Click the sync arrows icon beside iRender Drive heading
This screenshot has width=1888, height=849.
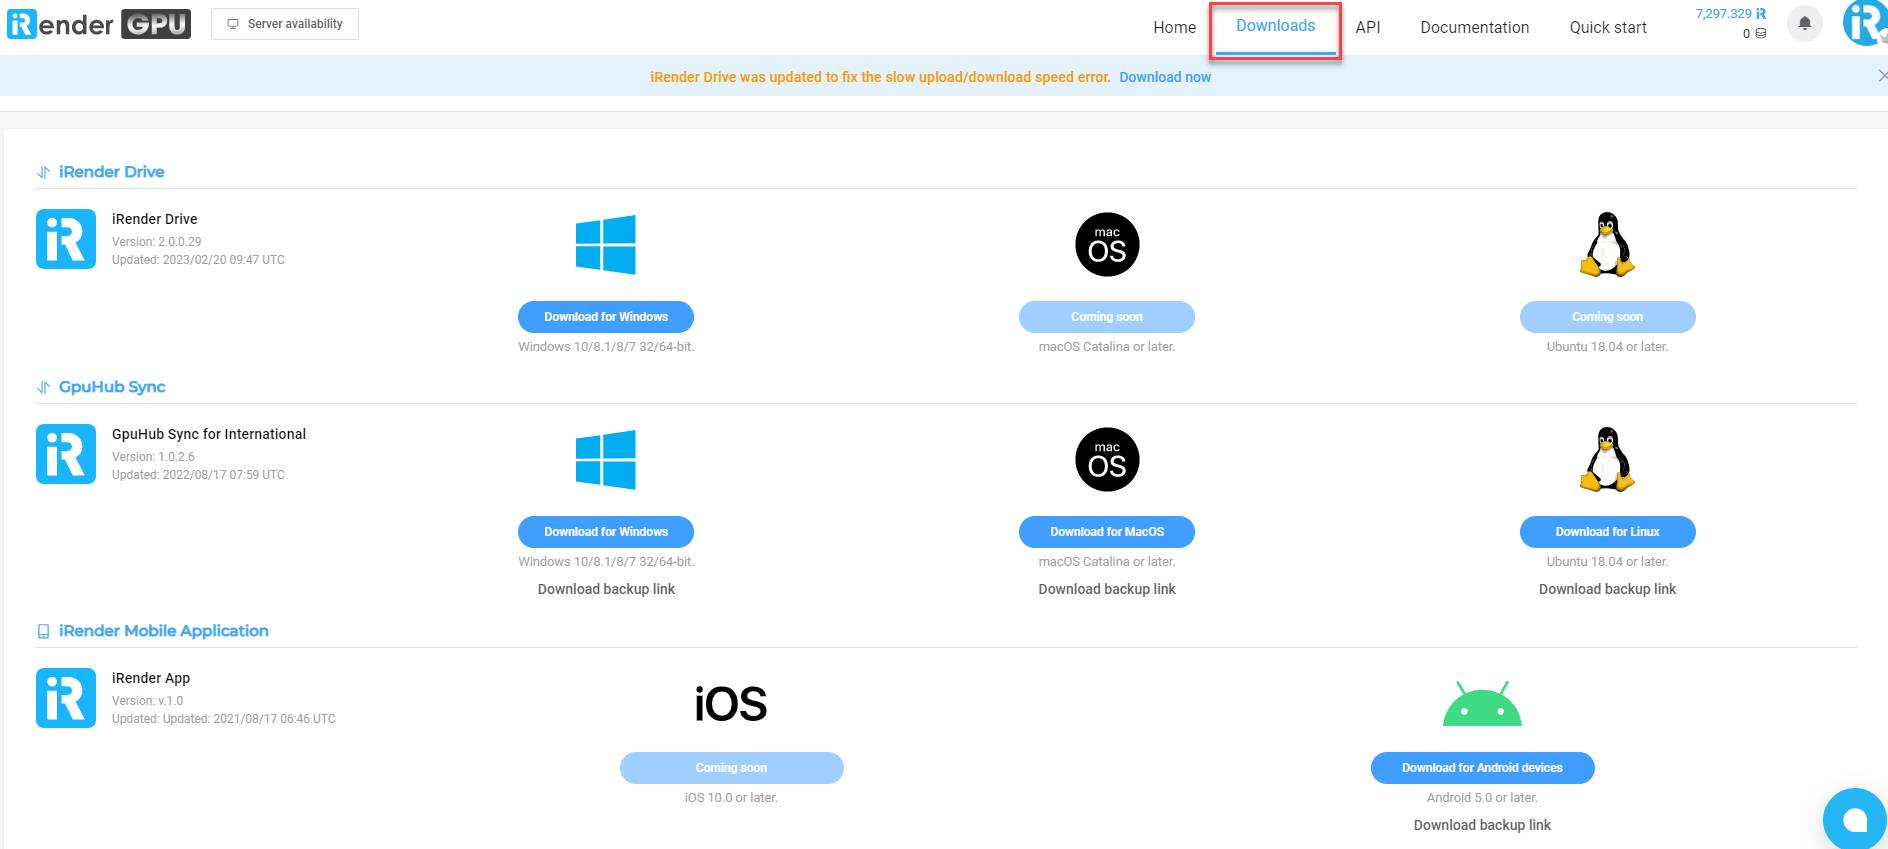[x=43, y=172]
